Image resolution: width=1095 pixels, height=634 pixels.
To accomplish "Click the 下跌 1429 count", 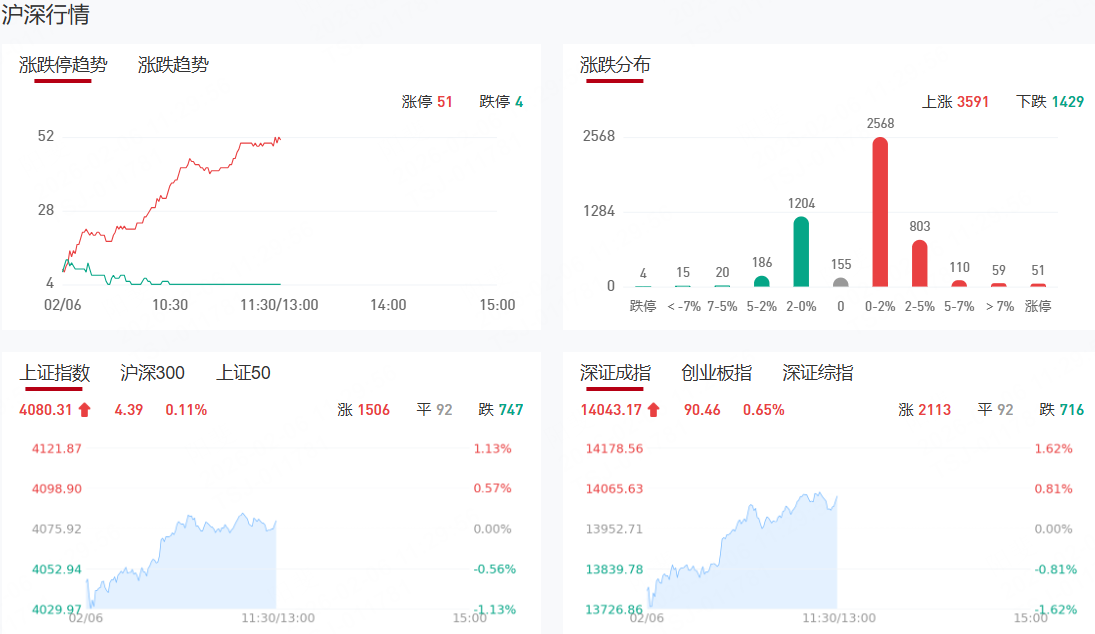I will [1049, 101].
